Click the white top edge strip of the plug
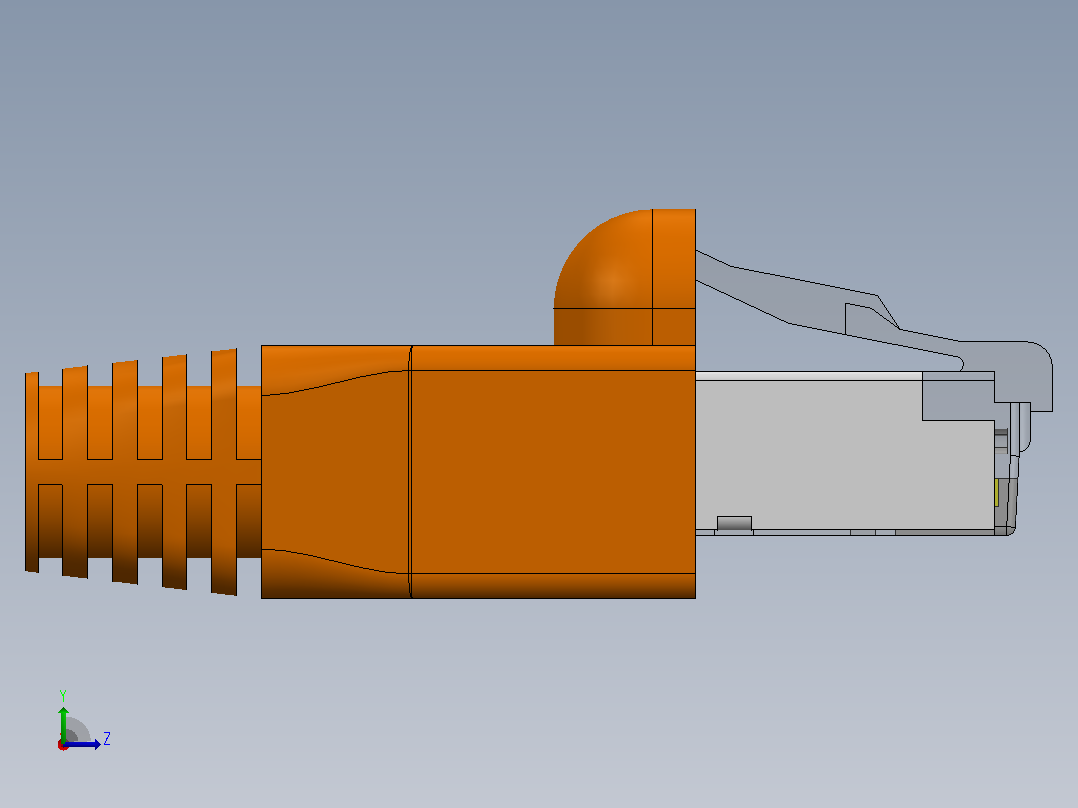The width and height of the screenshot is (1078, 808). [x=808, y=376]
